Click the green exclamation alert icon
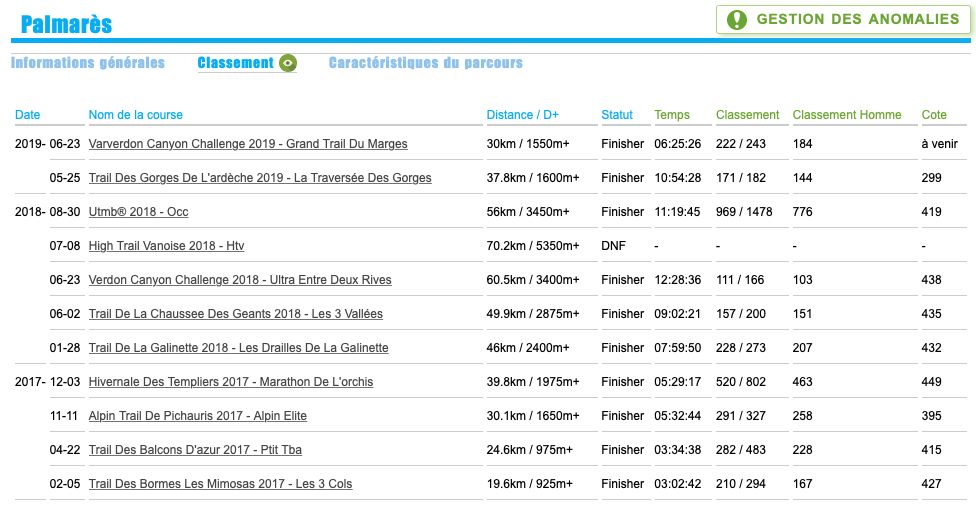 coord(737,20)
